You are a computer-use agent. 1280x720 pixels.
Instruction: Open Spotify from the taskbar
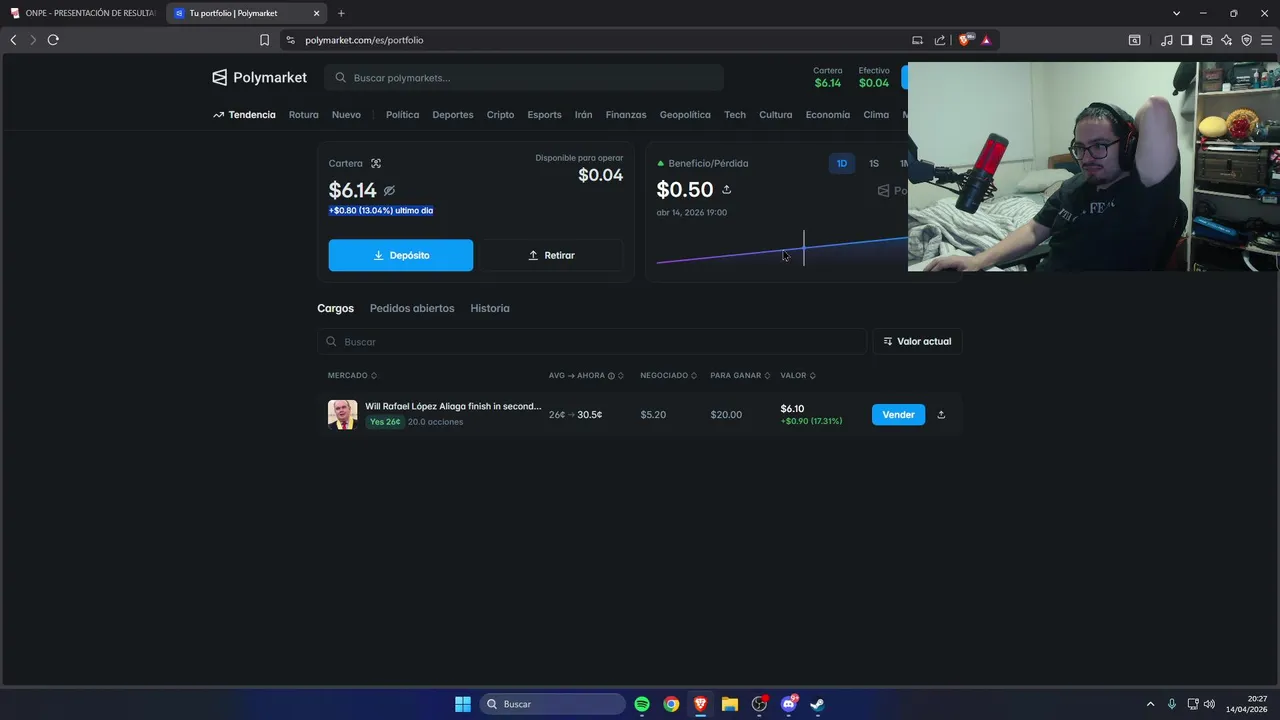pos(642,704)
